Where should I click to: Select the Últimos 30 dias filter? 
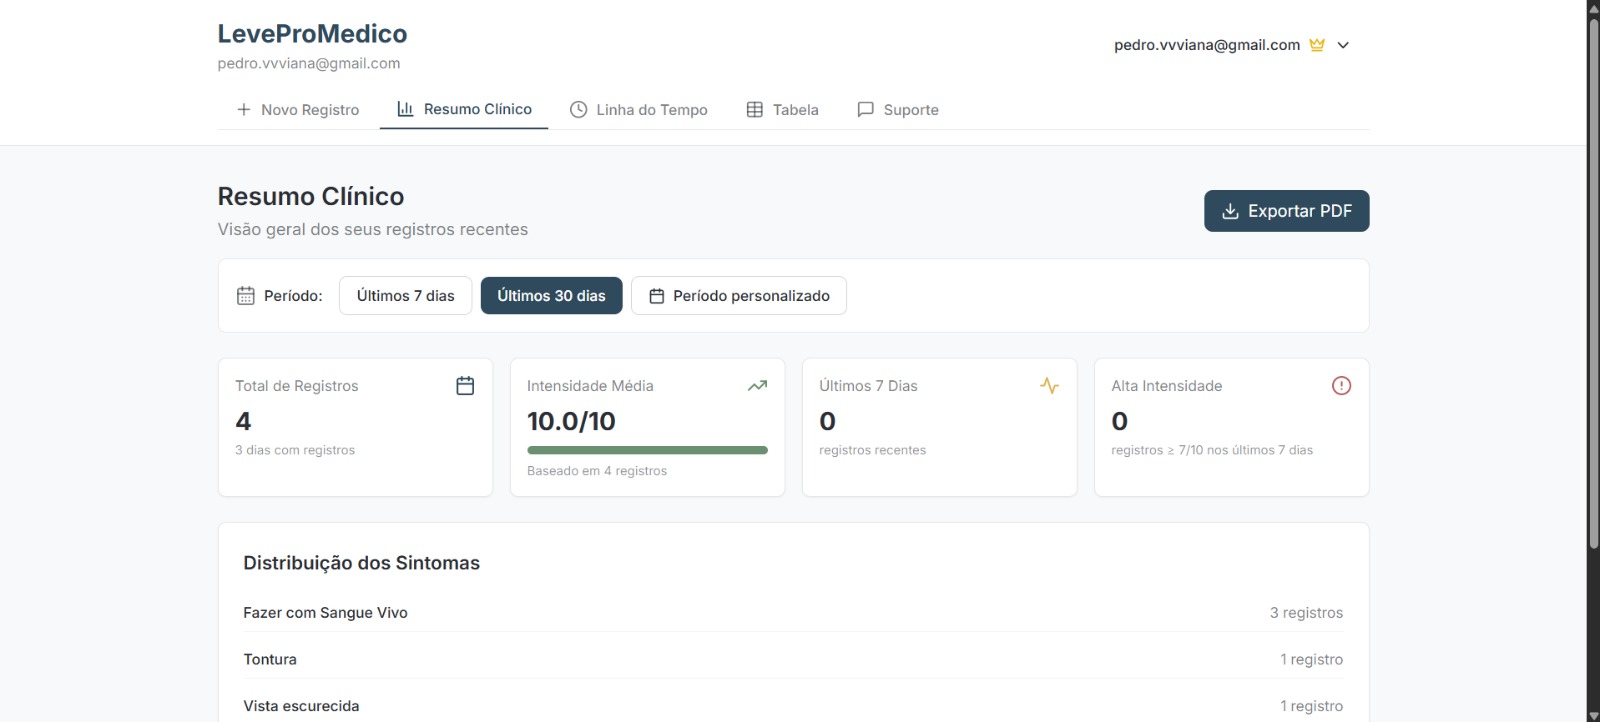[x=551, y=296]
